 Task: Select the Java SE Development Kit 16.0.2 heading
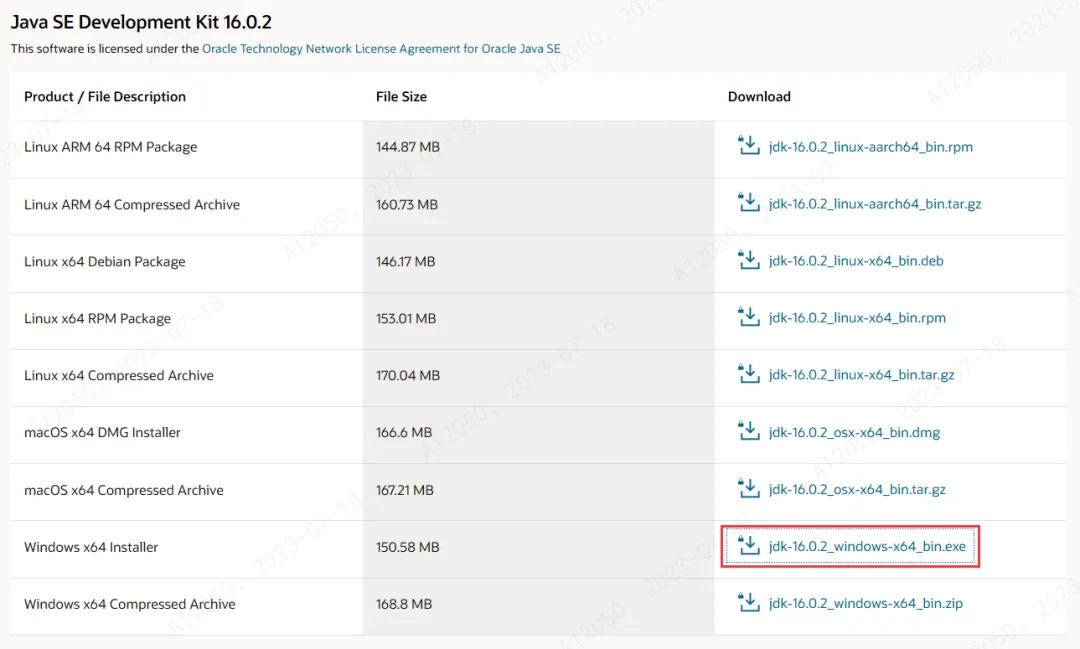(141, 22)
